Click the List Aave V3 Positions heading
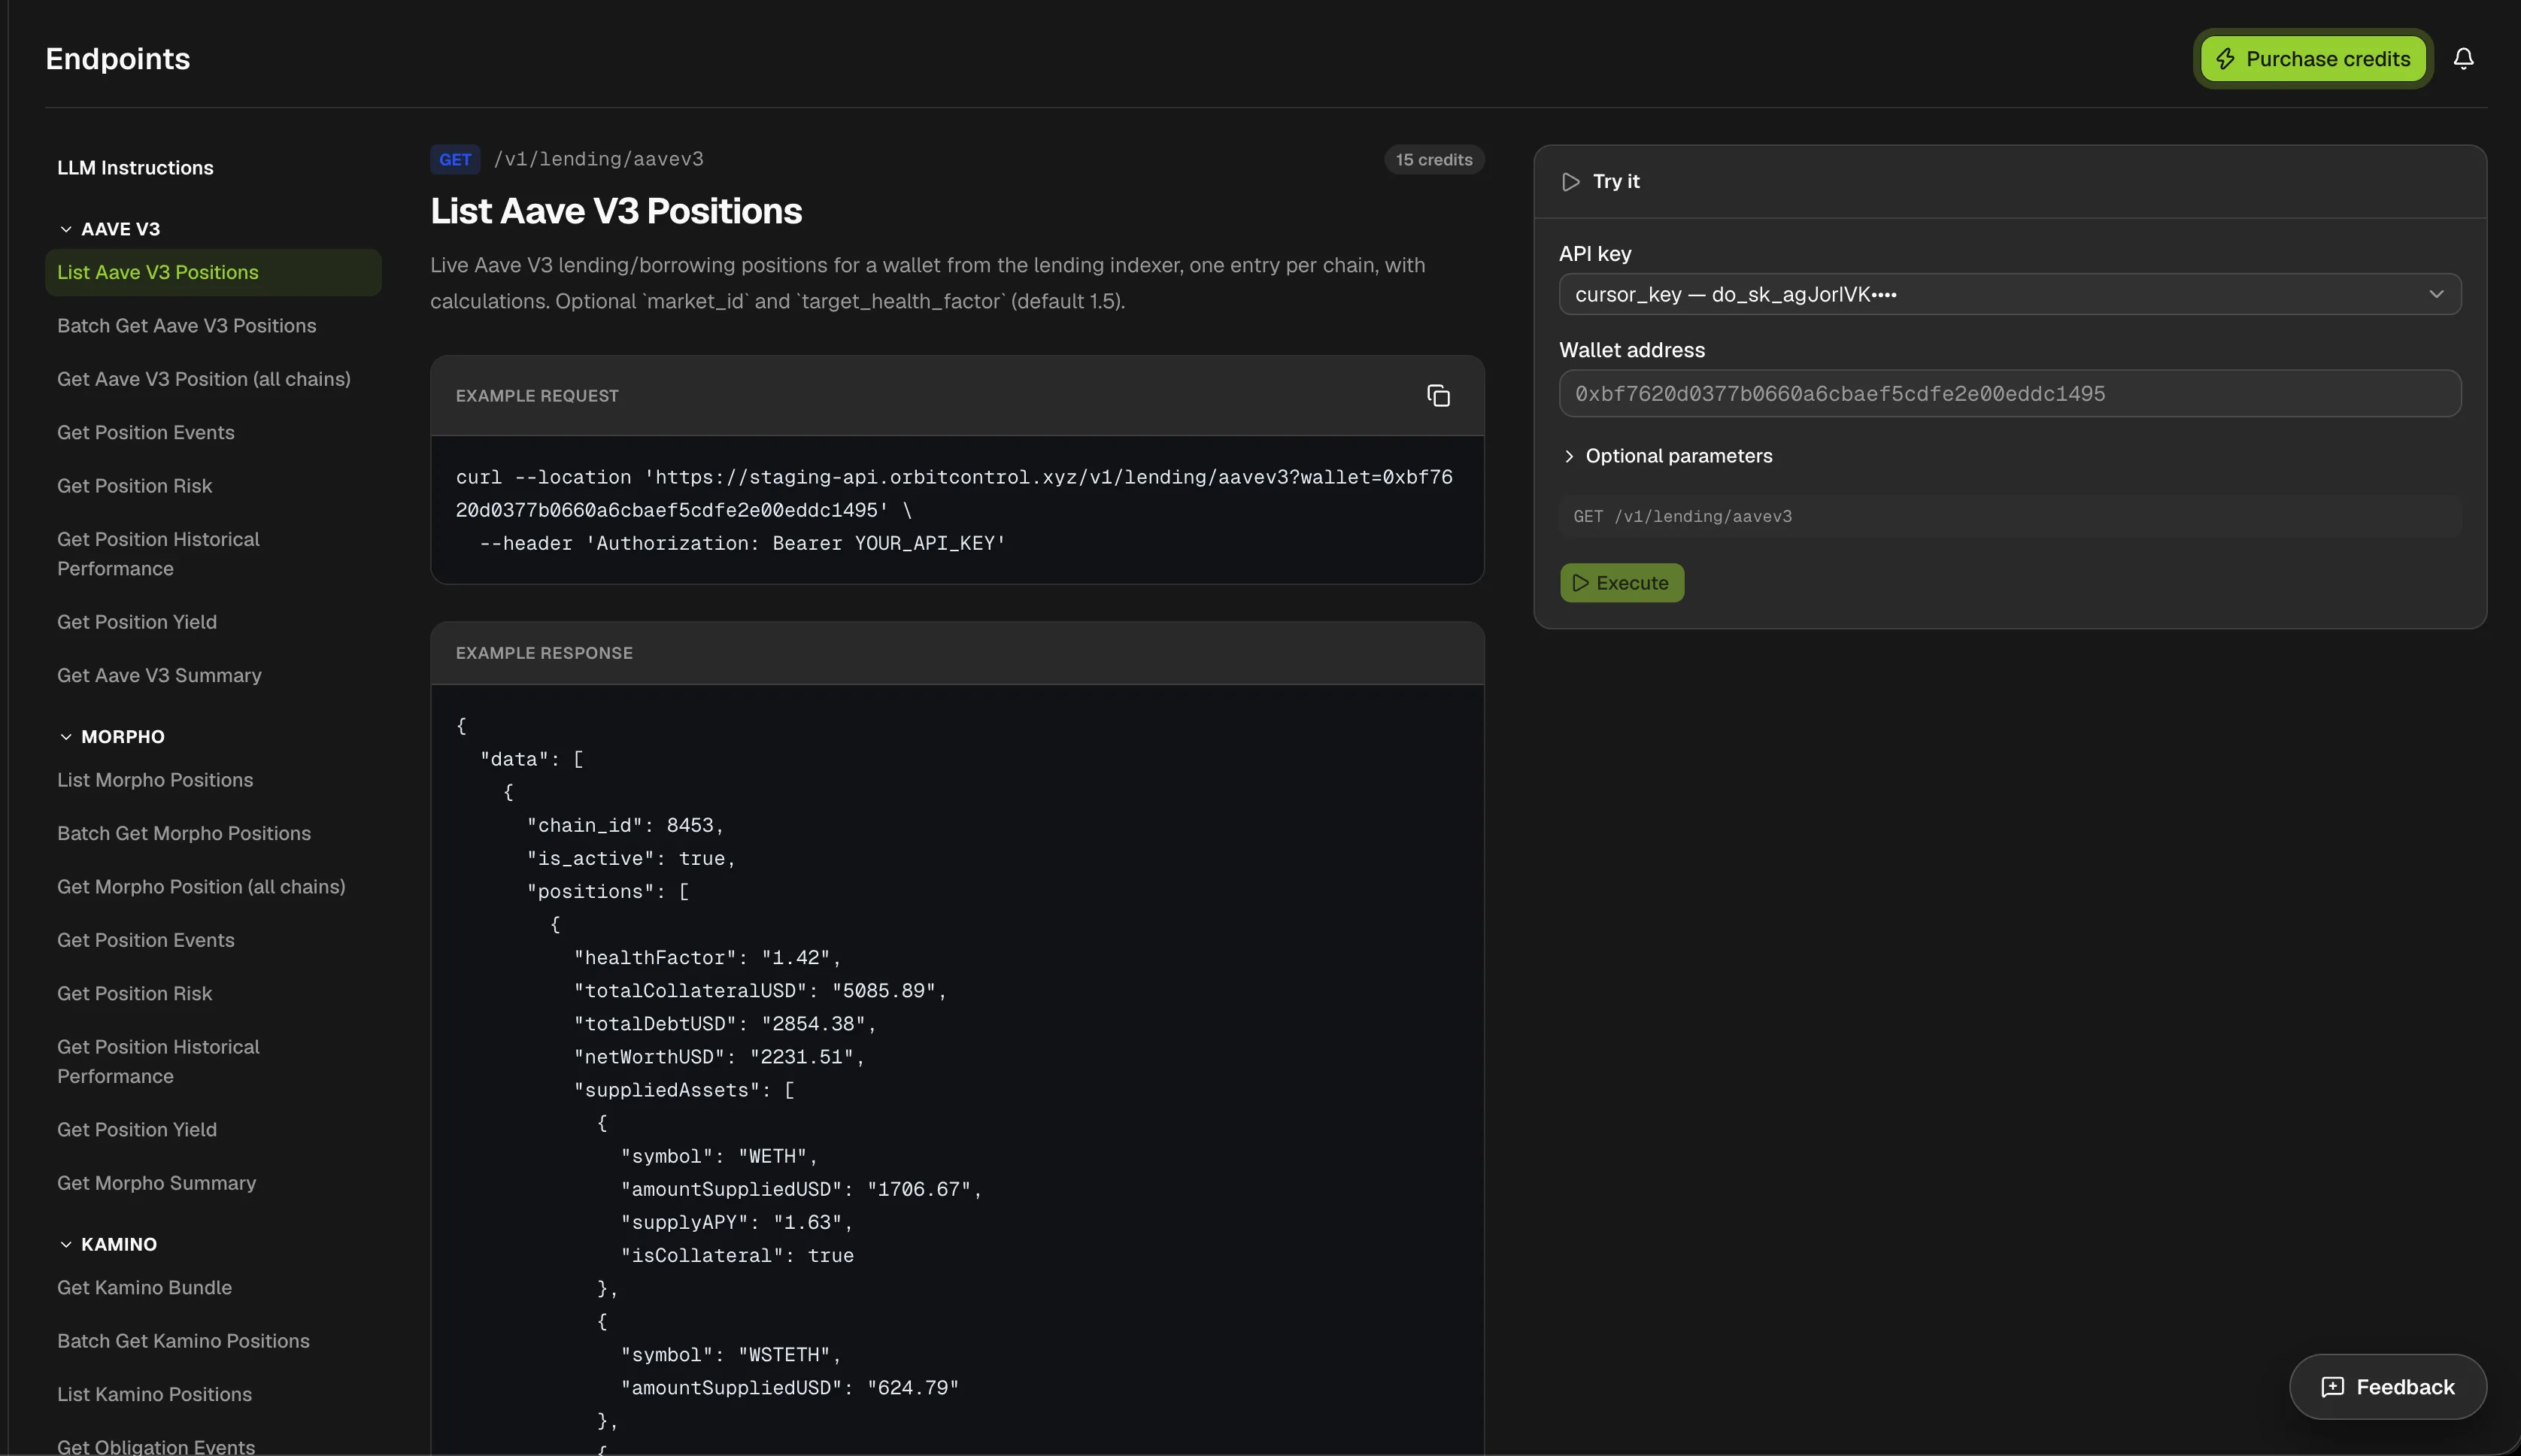The image size is (2521, 1456). [616, 211]
